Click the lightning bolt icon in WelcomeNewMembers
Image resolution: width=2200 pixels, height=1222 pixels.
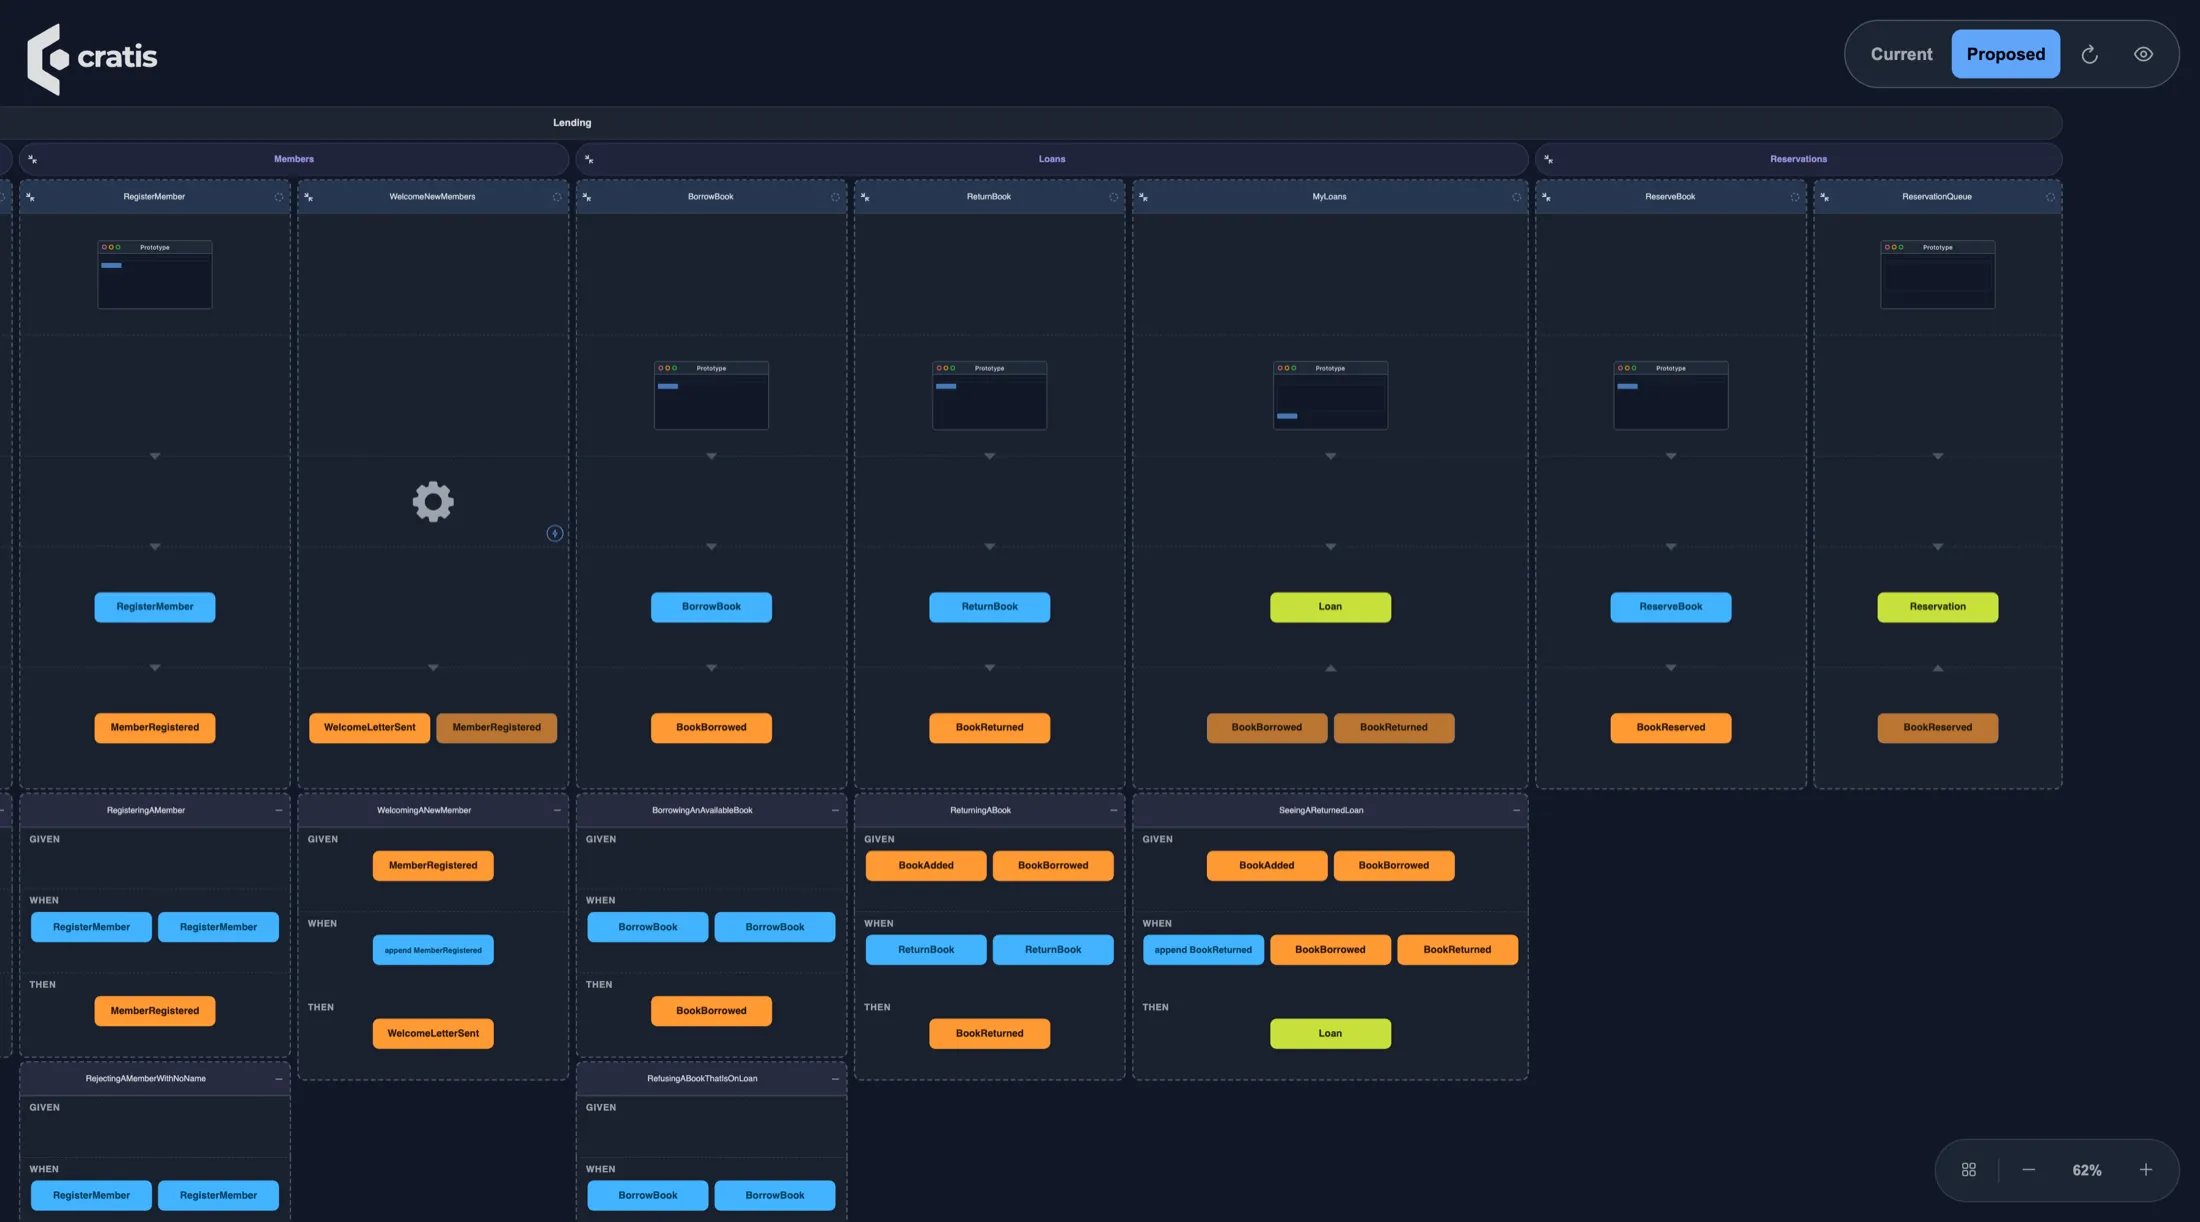tap(555, 534)
